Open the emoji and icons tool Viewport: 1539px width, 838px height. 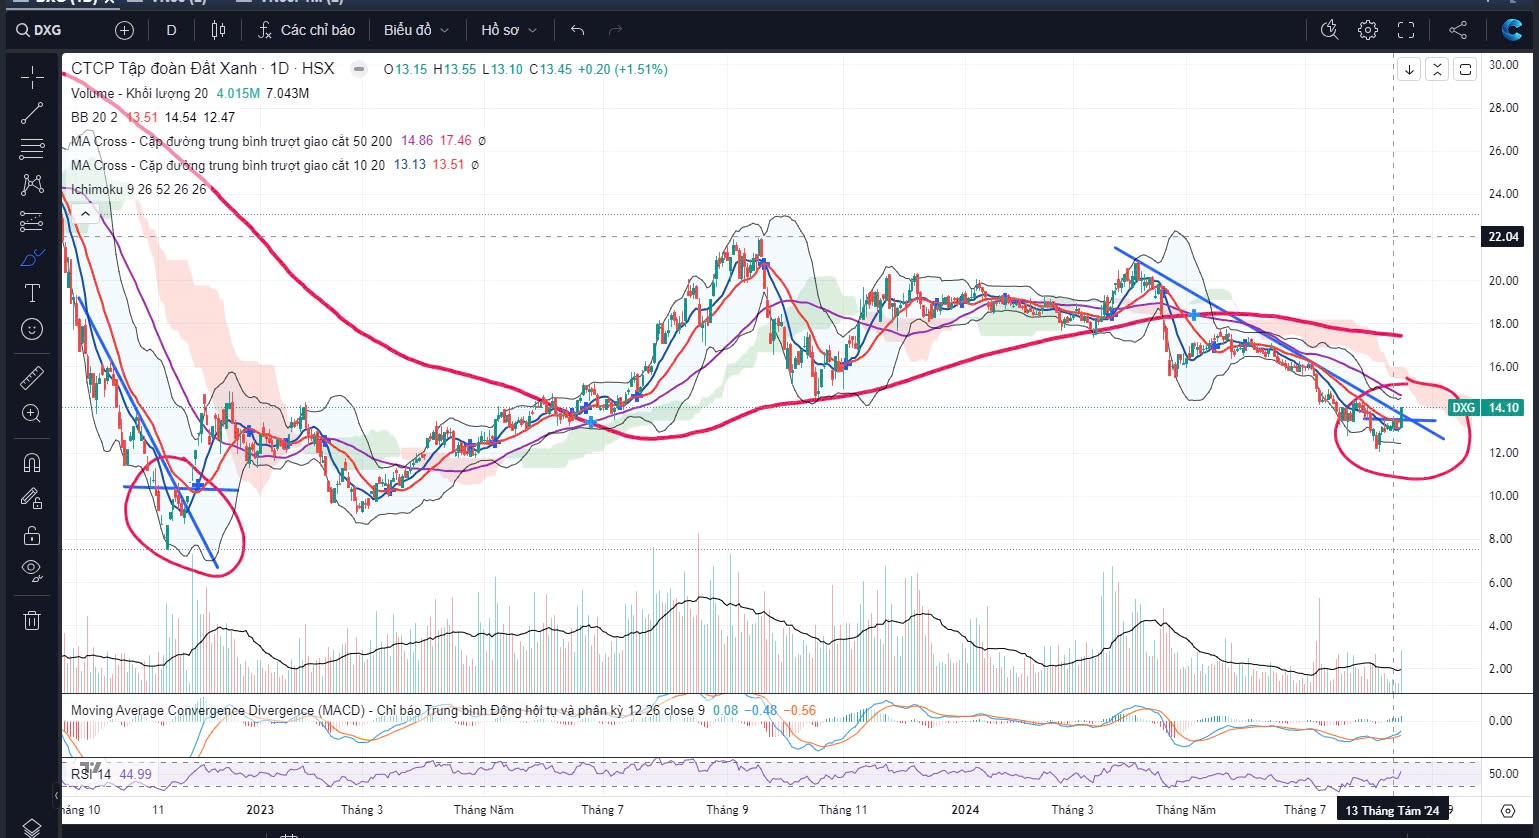(32, 329)
